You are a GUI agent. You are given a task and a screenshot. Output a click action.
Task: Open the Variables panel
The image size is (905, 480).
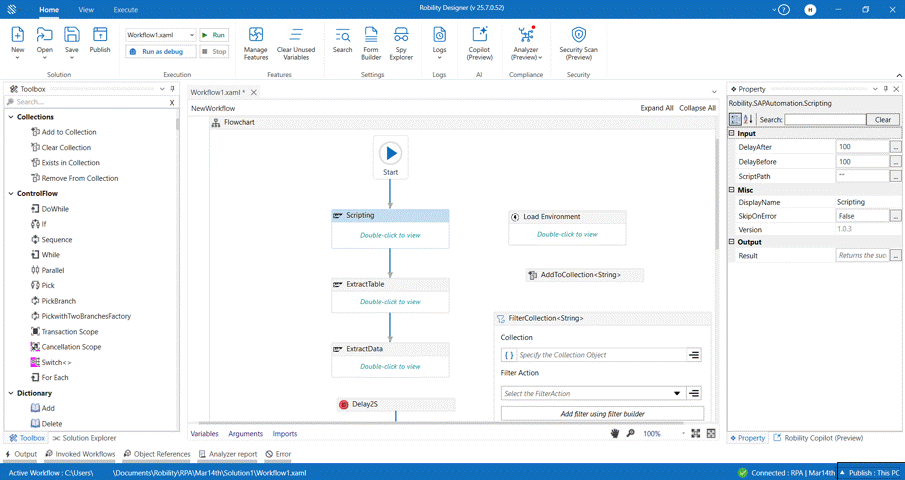point(204,434)
